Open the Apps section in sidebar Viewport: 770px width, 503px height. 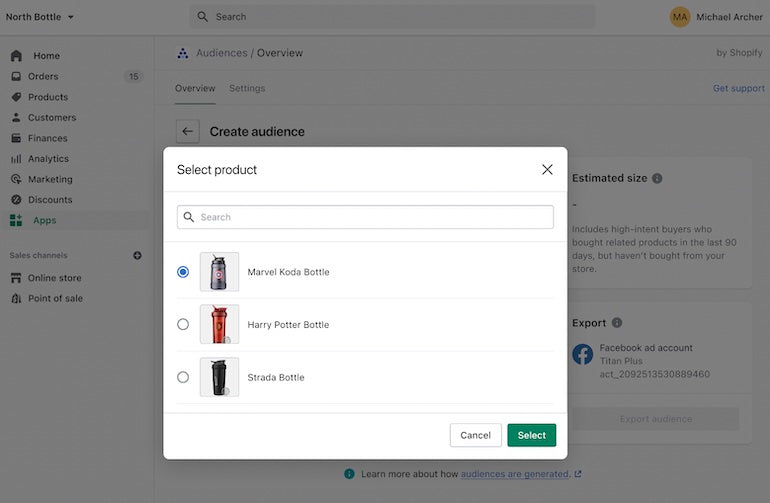[44, 220]
